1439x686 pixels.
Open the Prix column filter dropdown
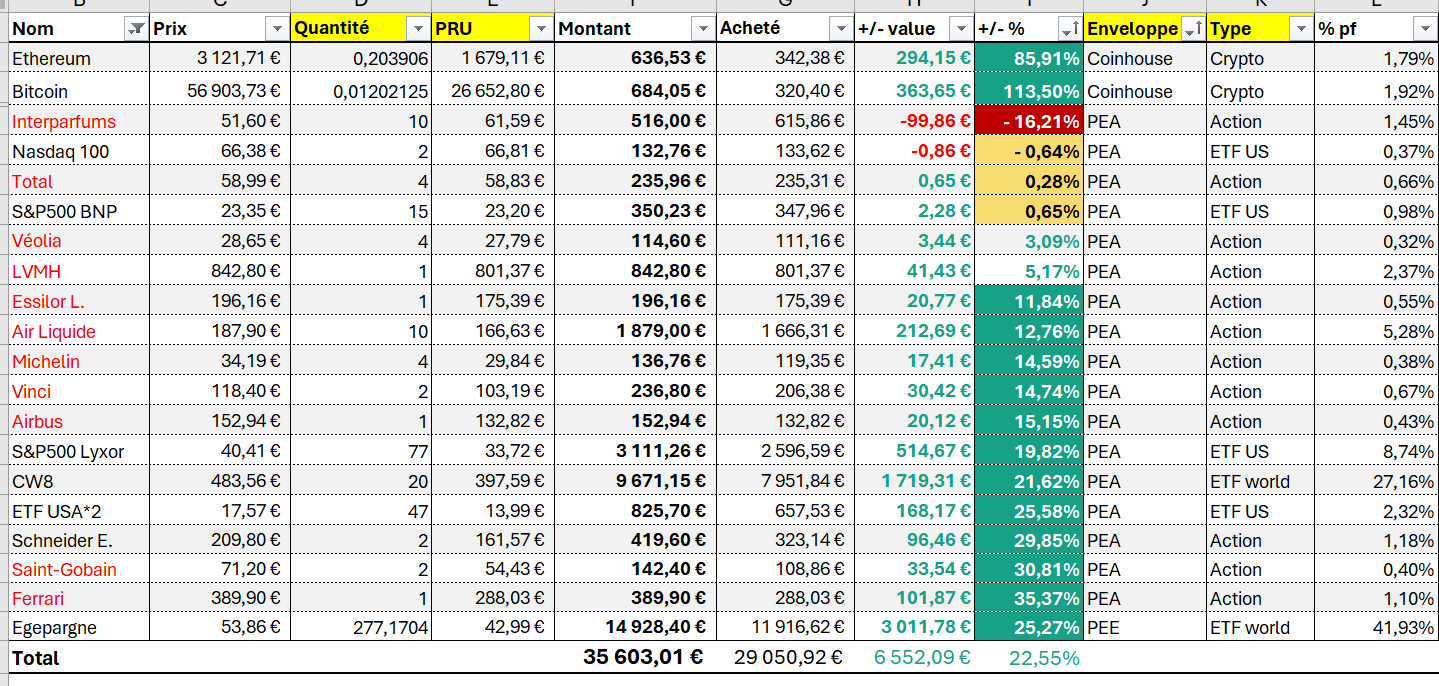coord(277,29)
